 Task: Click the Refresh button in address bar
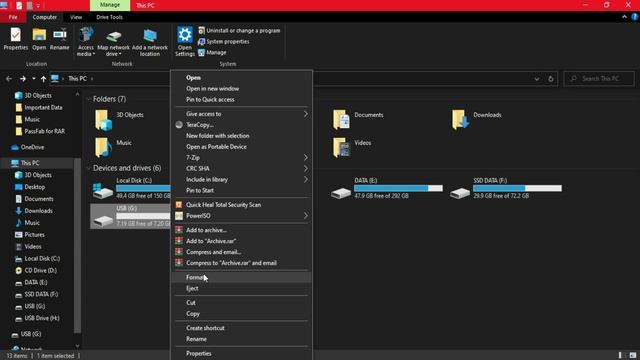click(551, 79)
